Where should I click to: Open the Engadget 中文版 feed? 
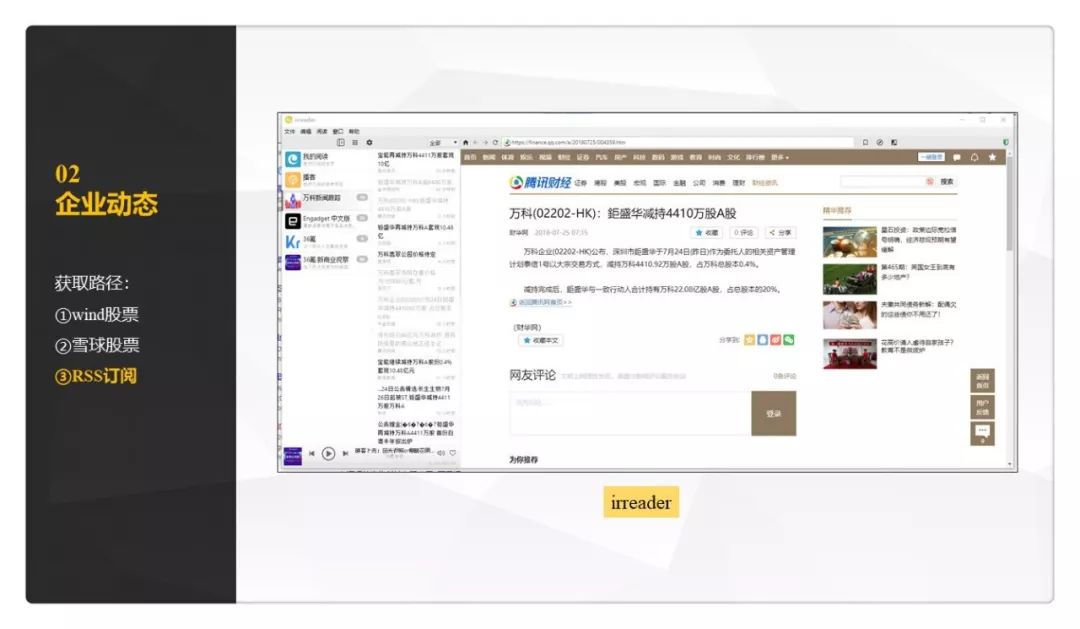coord(323,218)
